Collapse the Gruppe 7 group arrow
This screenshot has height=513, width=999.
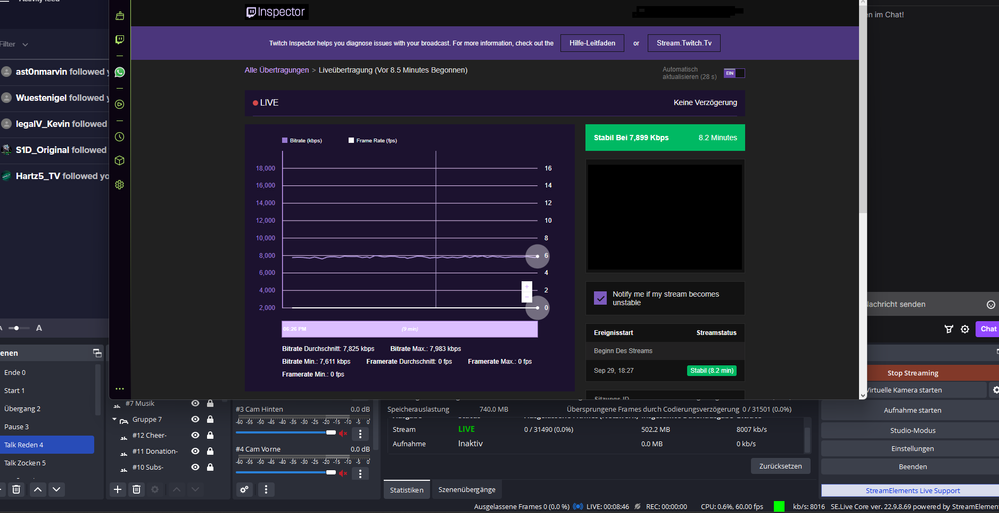coord(116,419)
